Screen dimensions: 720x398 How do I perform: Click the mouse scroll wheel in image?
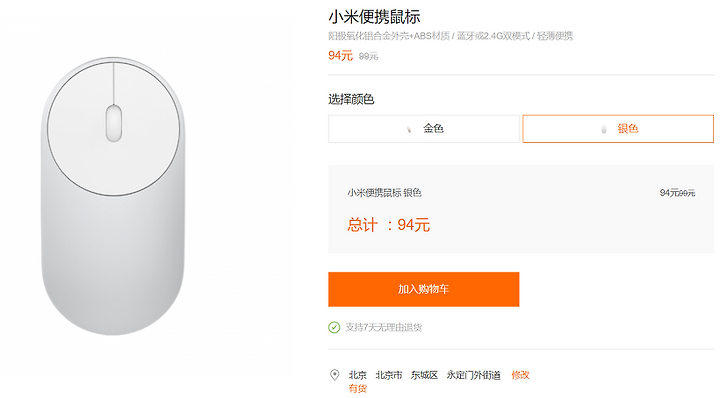(x=114, y=123)
